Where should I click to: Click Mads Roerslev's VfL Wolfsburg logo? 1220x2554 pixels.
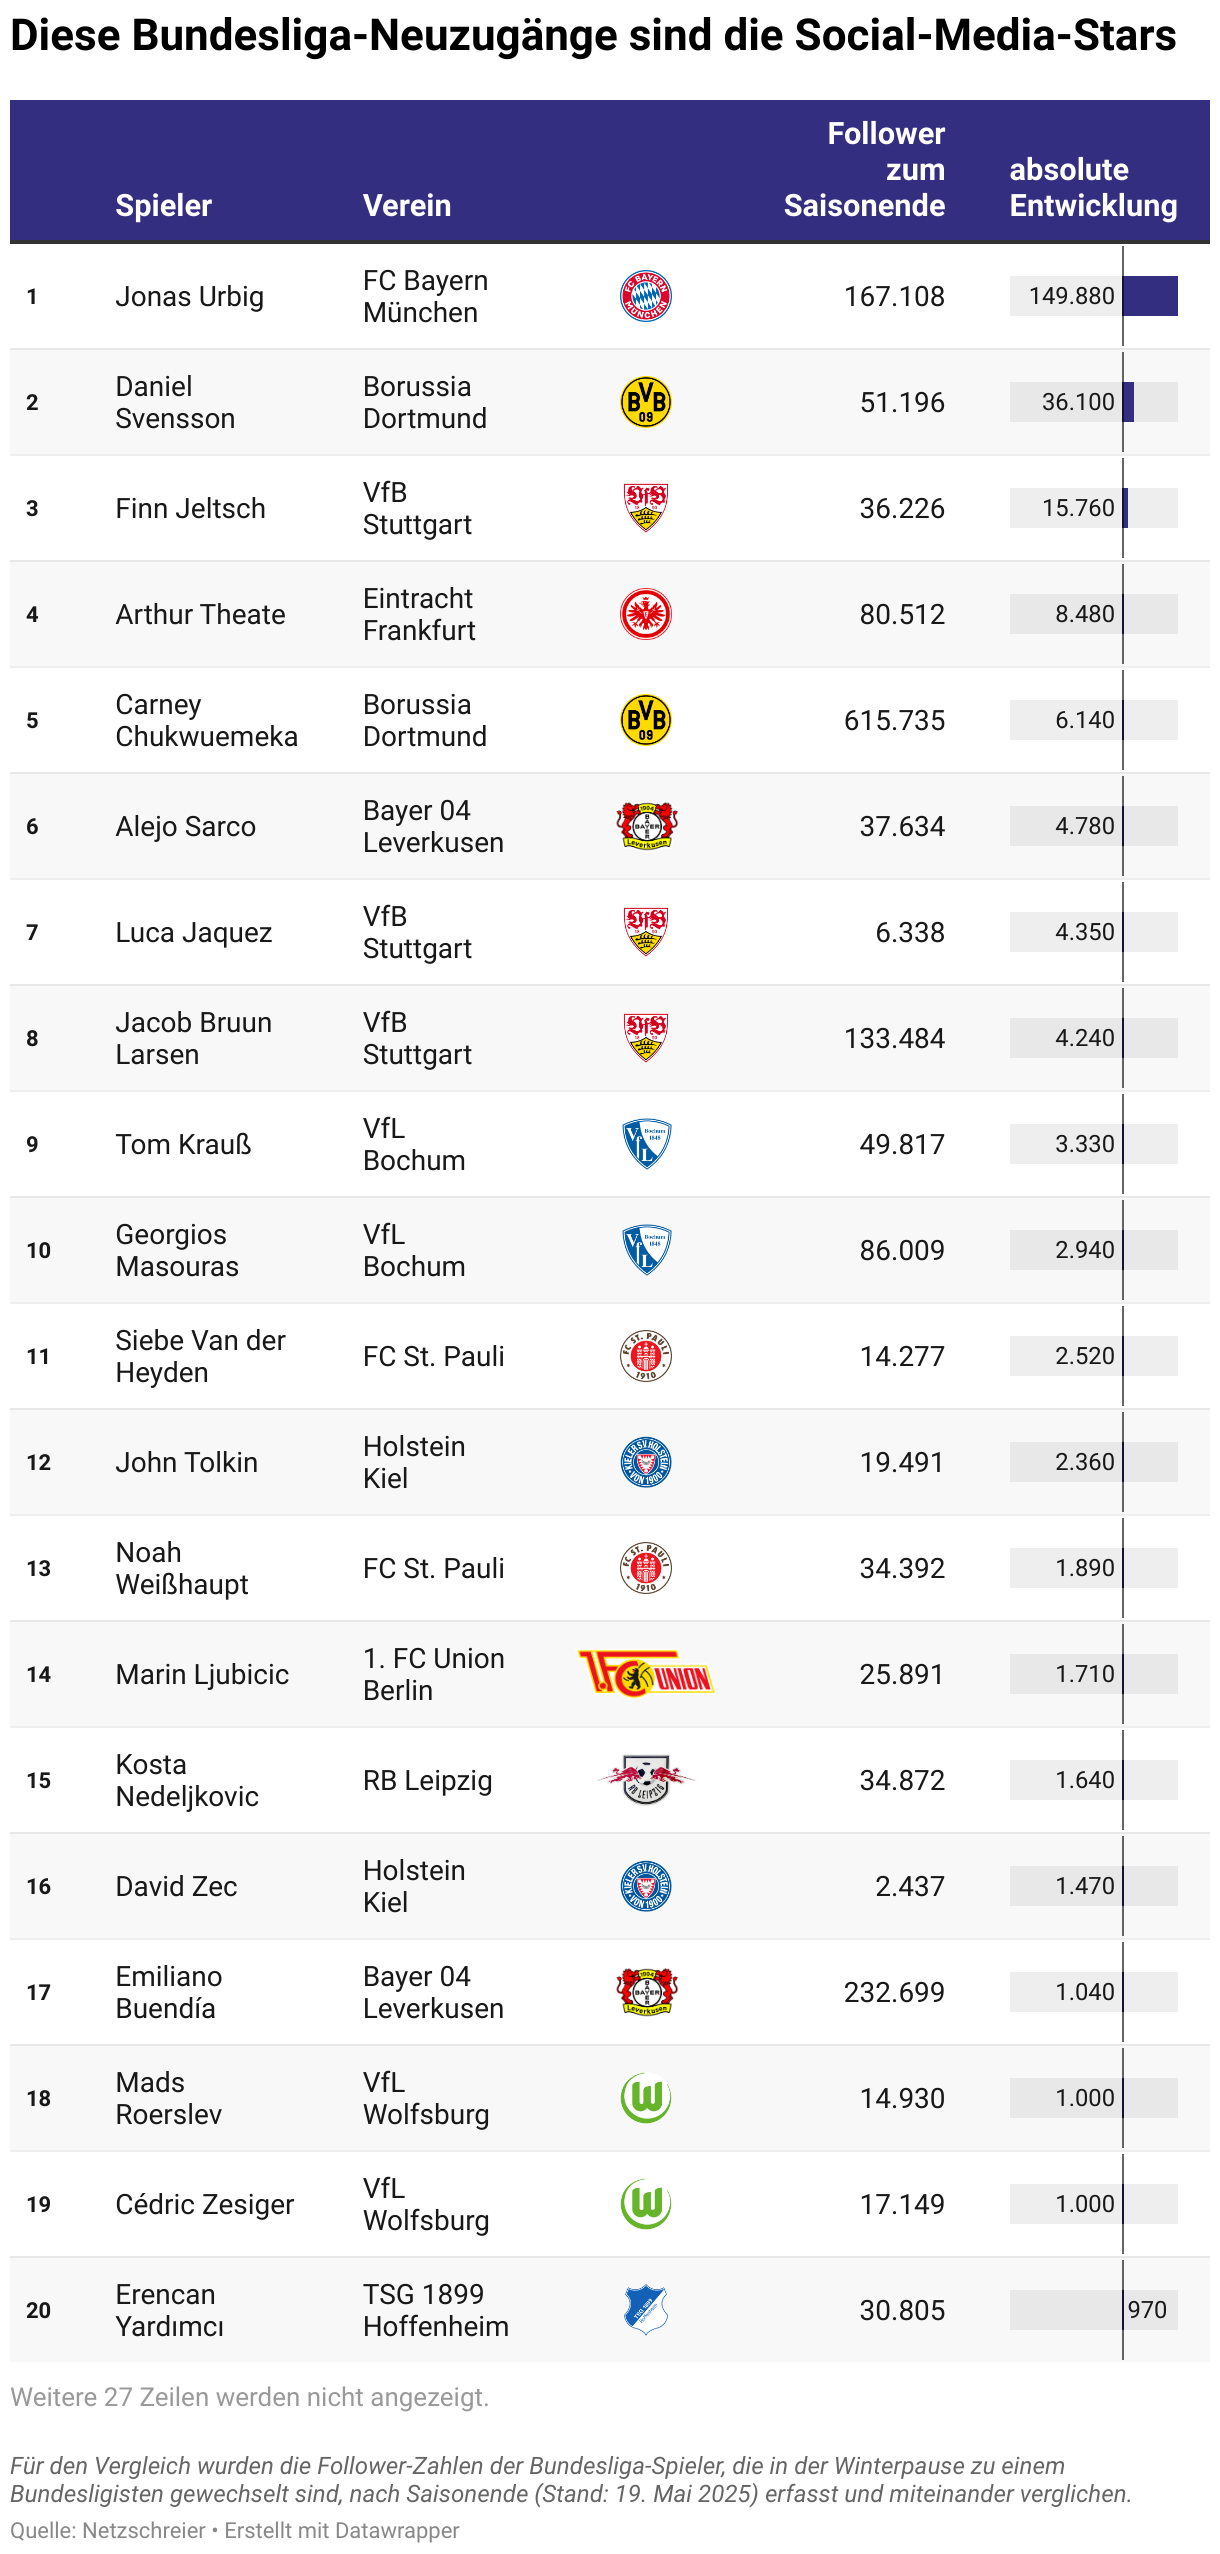[646, 2099]
